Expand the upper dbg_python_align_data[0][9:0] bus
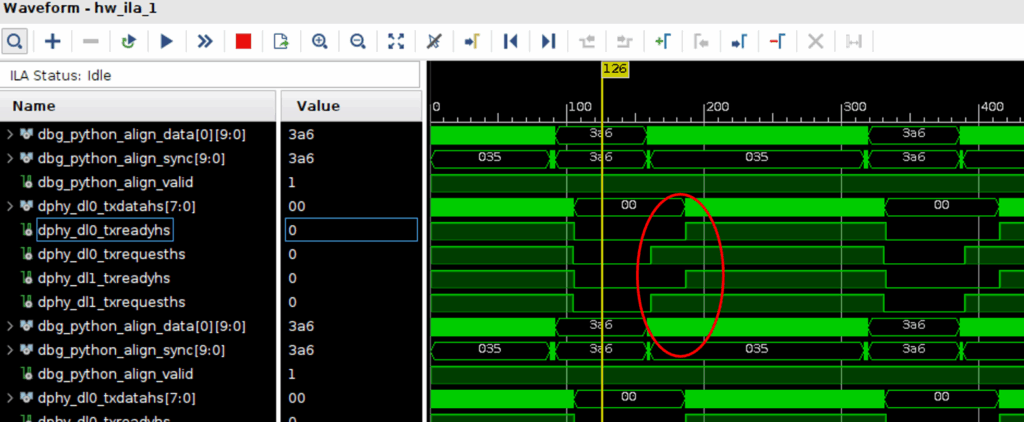Image resolution: width=1024 pixels, height=422 pixels. [x=10, y=135]
